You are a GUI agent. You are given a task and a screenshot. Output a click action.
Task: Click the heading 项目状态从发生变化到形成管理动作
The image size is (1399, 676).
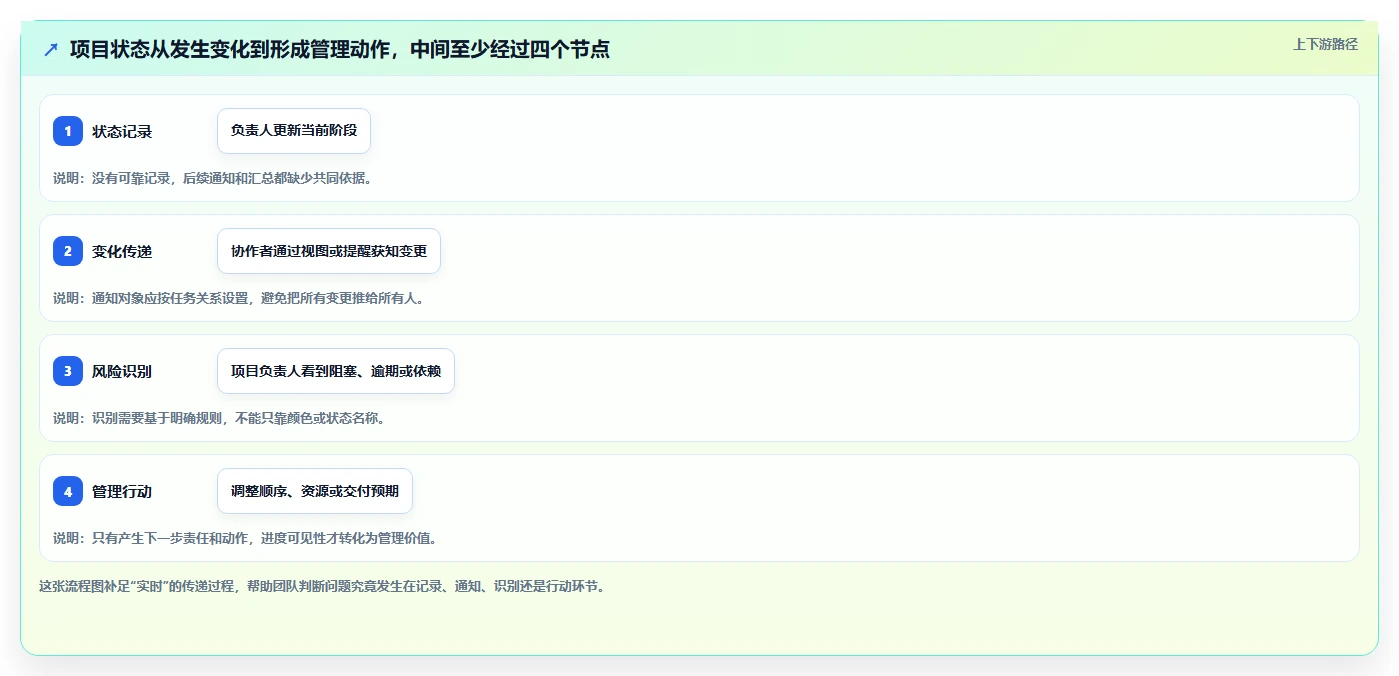[231, 49]
